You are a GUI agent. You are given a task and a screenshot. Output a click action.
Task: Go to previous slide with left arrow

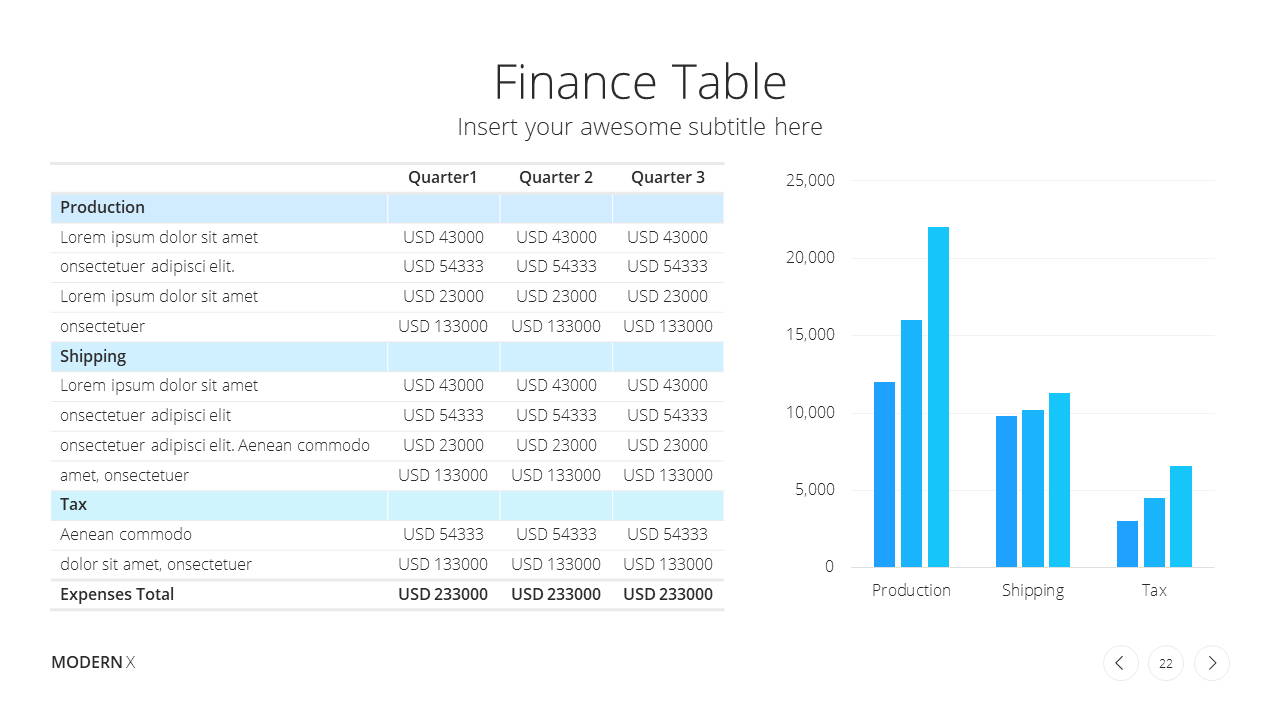click(1120, 663)
